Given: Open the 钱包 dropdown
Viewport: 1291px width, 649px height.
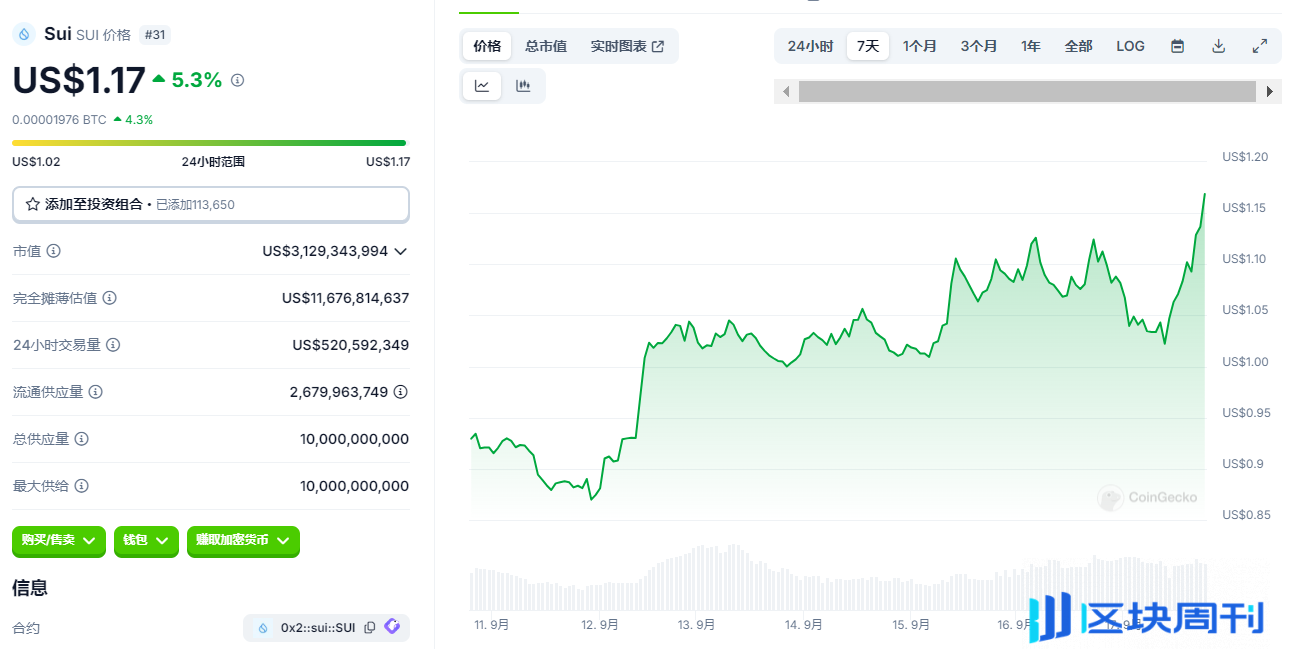Looking at the screenshot, I should (x=146, y=541).
